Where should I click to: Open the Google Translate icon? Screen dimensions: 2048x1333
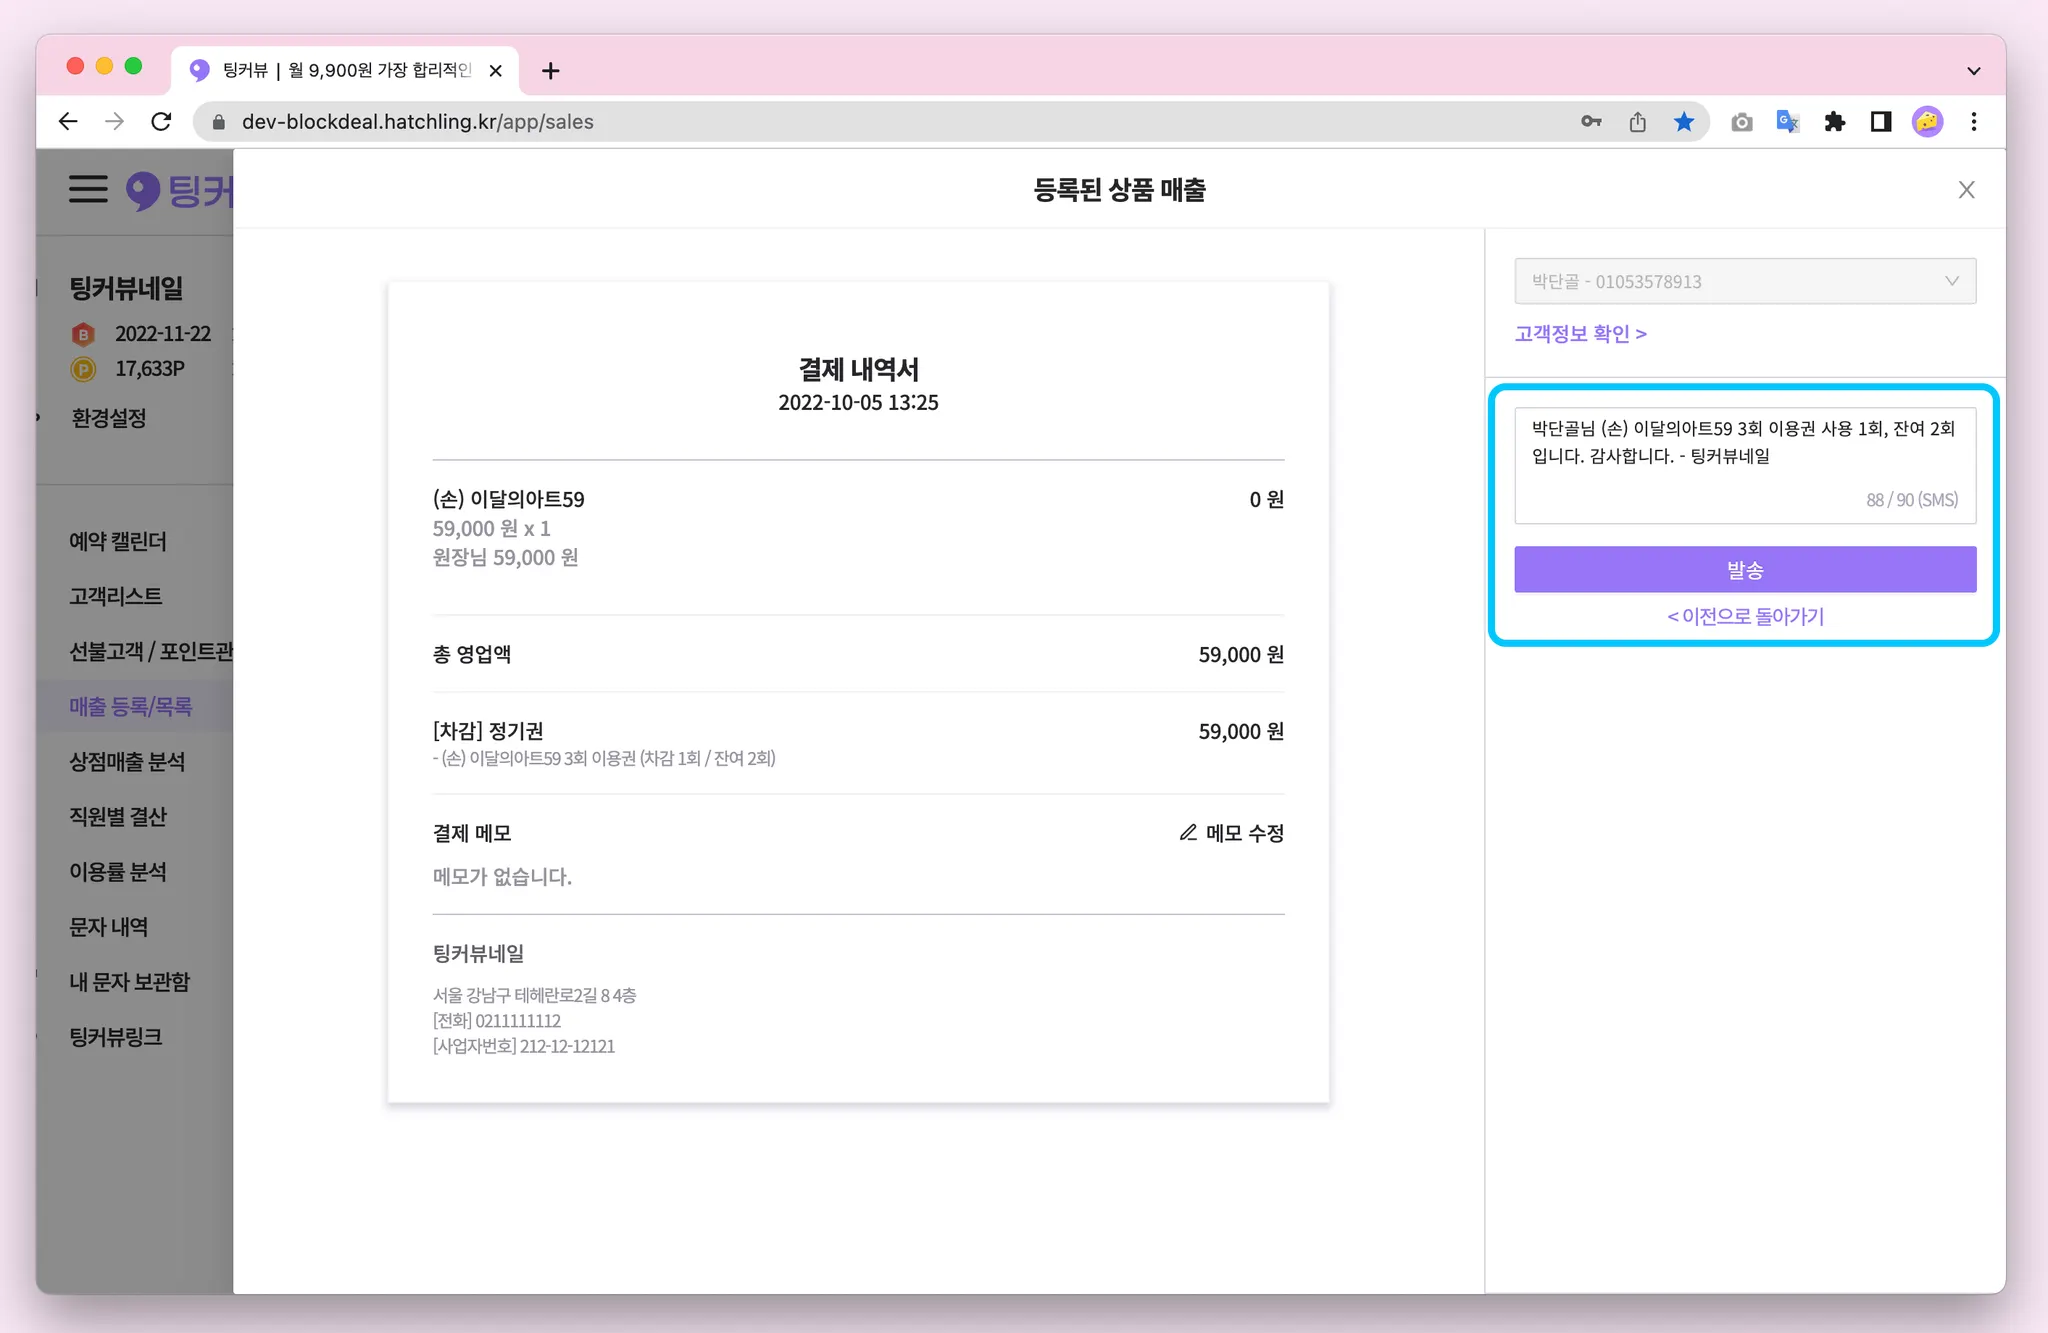point(1787,122)
